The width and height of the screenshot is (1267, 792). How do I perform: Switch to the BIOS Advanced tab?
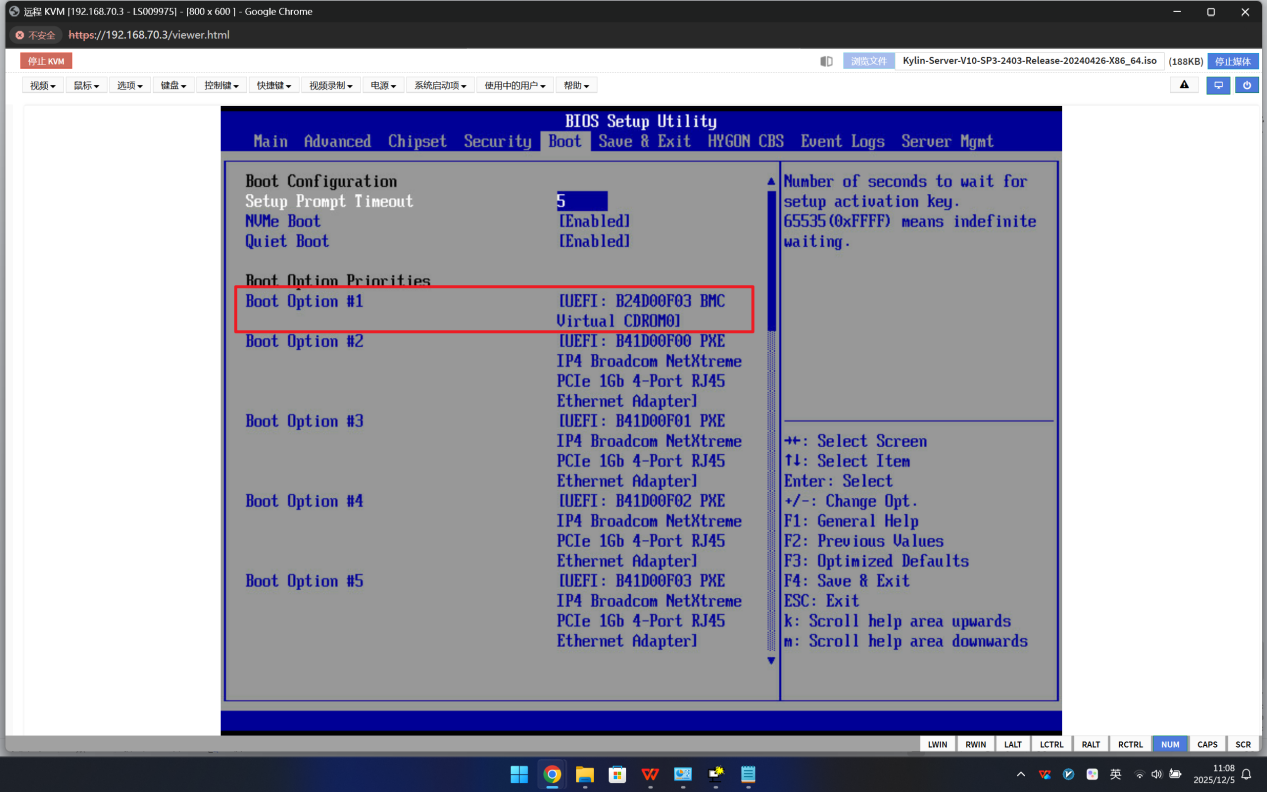click(337, 141)
